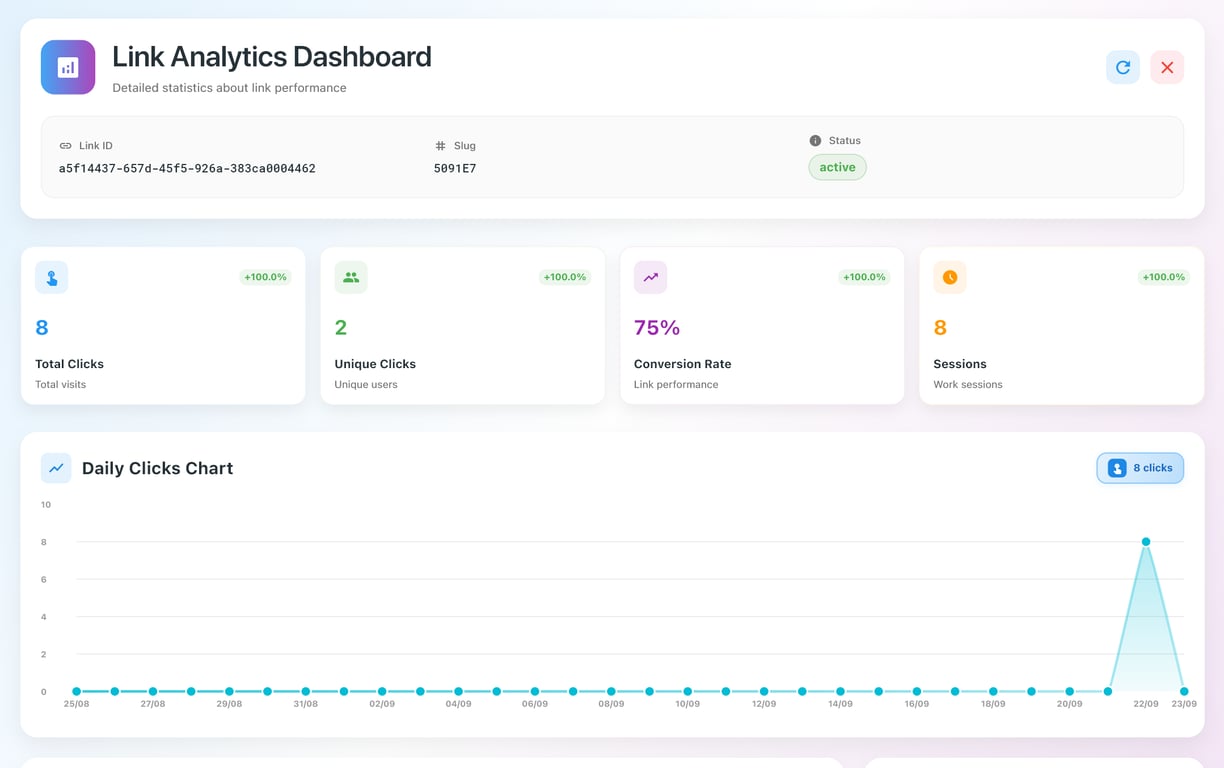
Task: Click the Sessions clock icon
Action: pyautogui.click(x=949, y=278)
